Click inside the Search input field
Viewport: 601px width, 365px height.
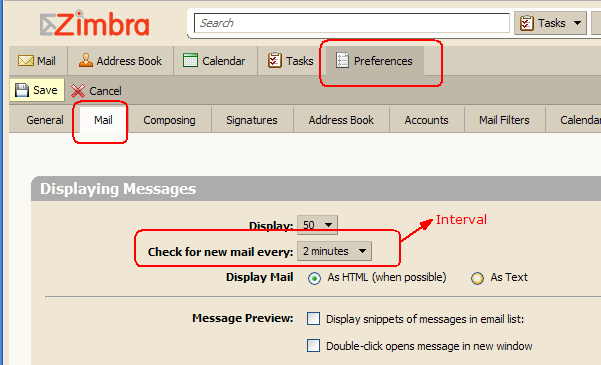[351, 23]
